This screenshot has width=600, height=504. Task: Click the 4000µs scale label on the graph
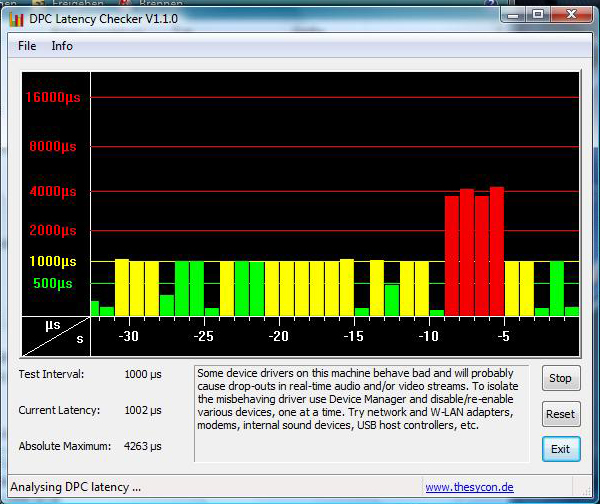pos(52,191)
